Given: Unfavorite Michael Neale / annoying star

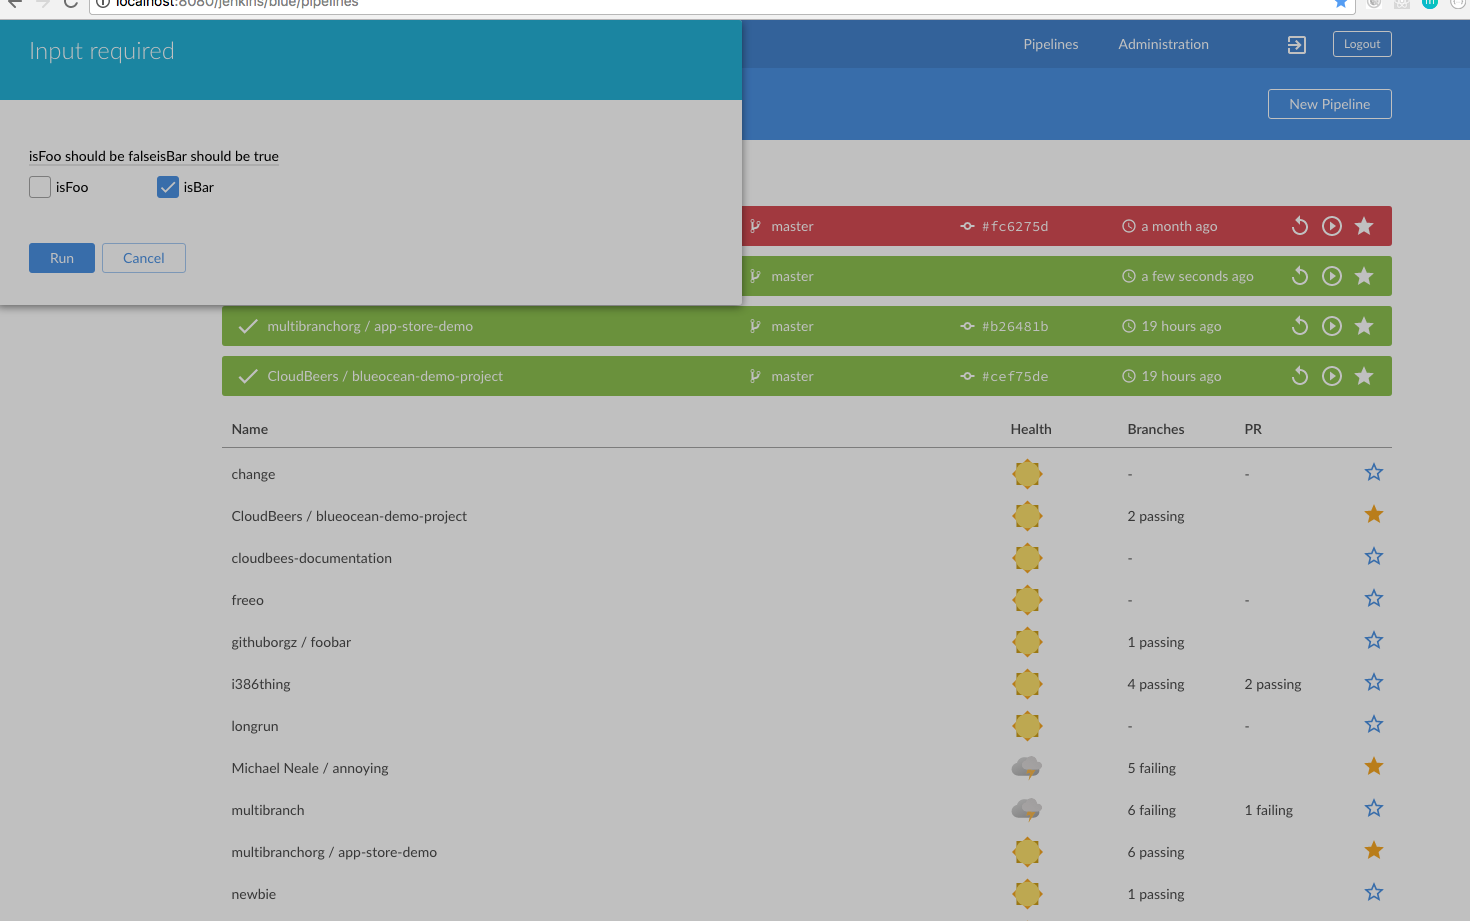Looking at the screenshot, I should click(1374, 766).
